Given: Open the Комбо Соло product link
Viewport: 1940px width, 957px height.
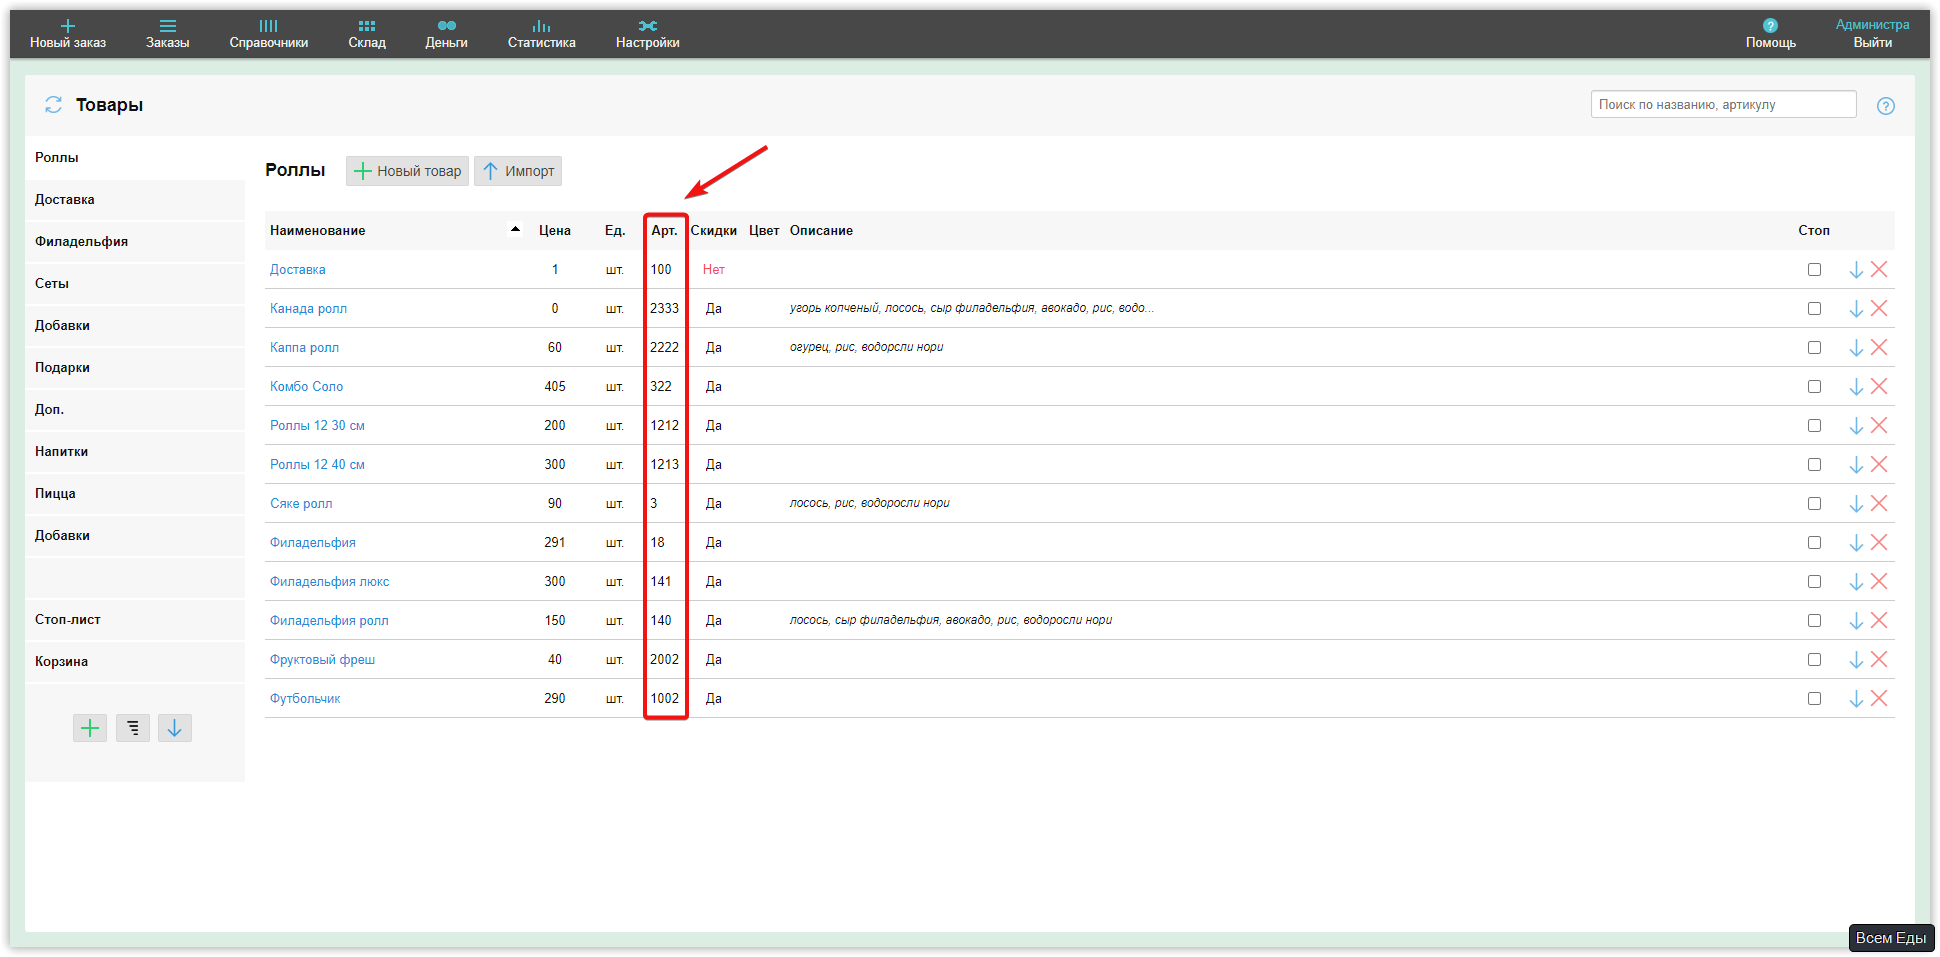Looking at the screenshot, I should [306, 386].
